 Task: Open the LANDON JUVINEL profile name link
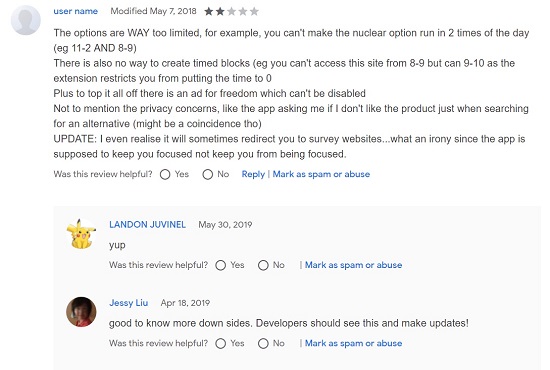(147, 224)
